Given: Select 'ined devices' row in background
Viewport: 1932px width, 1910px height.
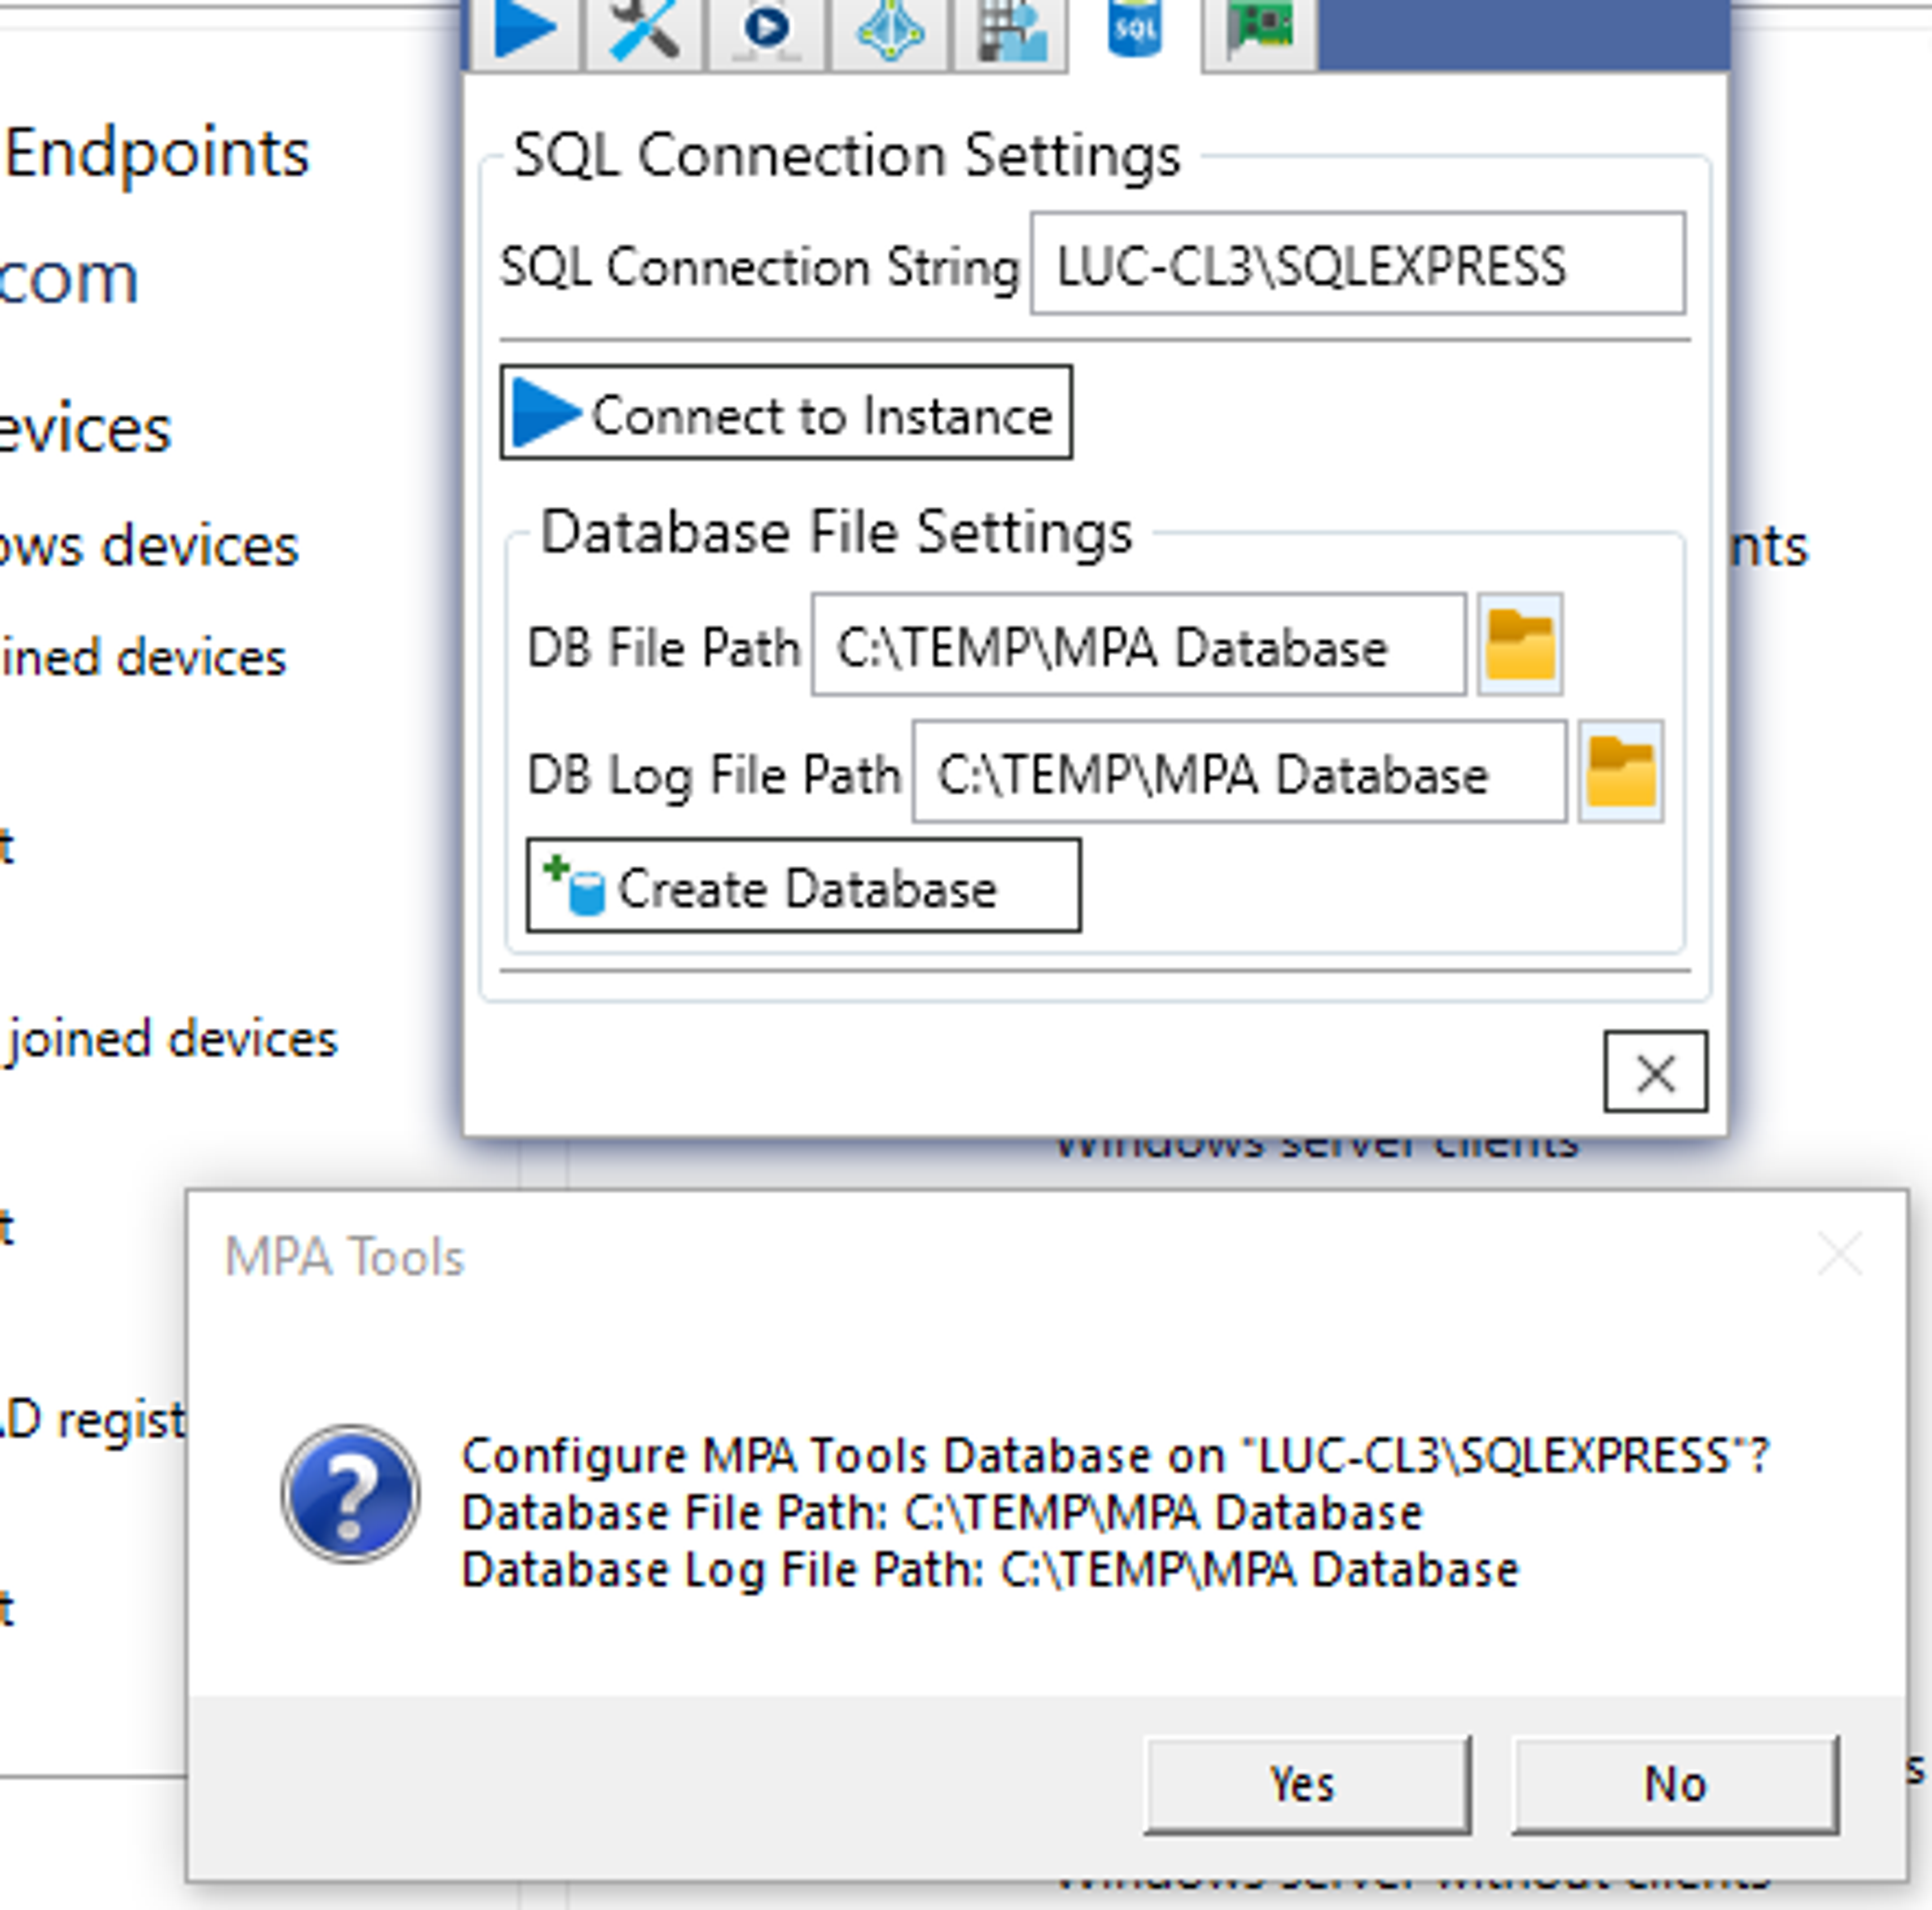Looking at the screenshot, I should [x=143, y=658].
